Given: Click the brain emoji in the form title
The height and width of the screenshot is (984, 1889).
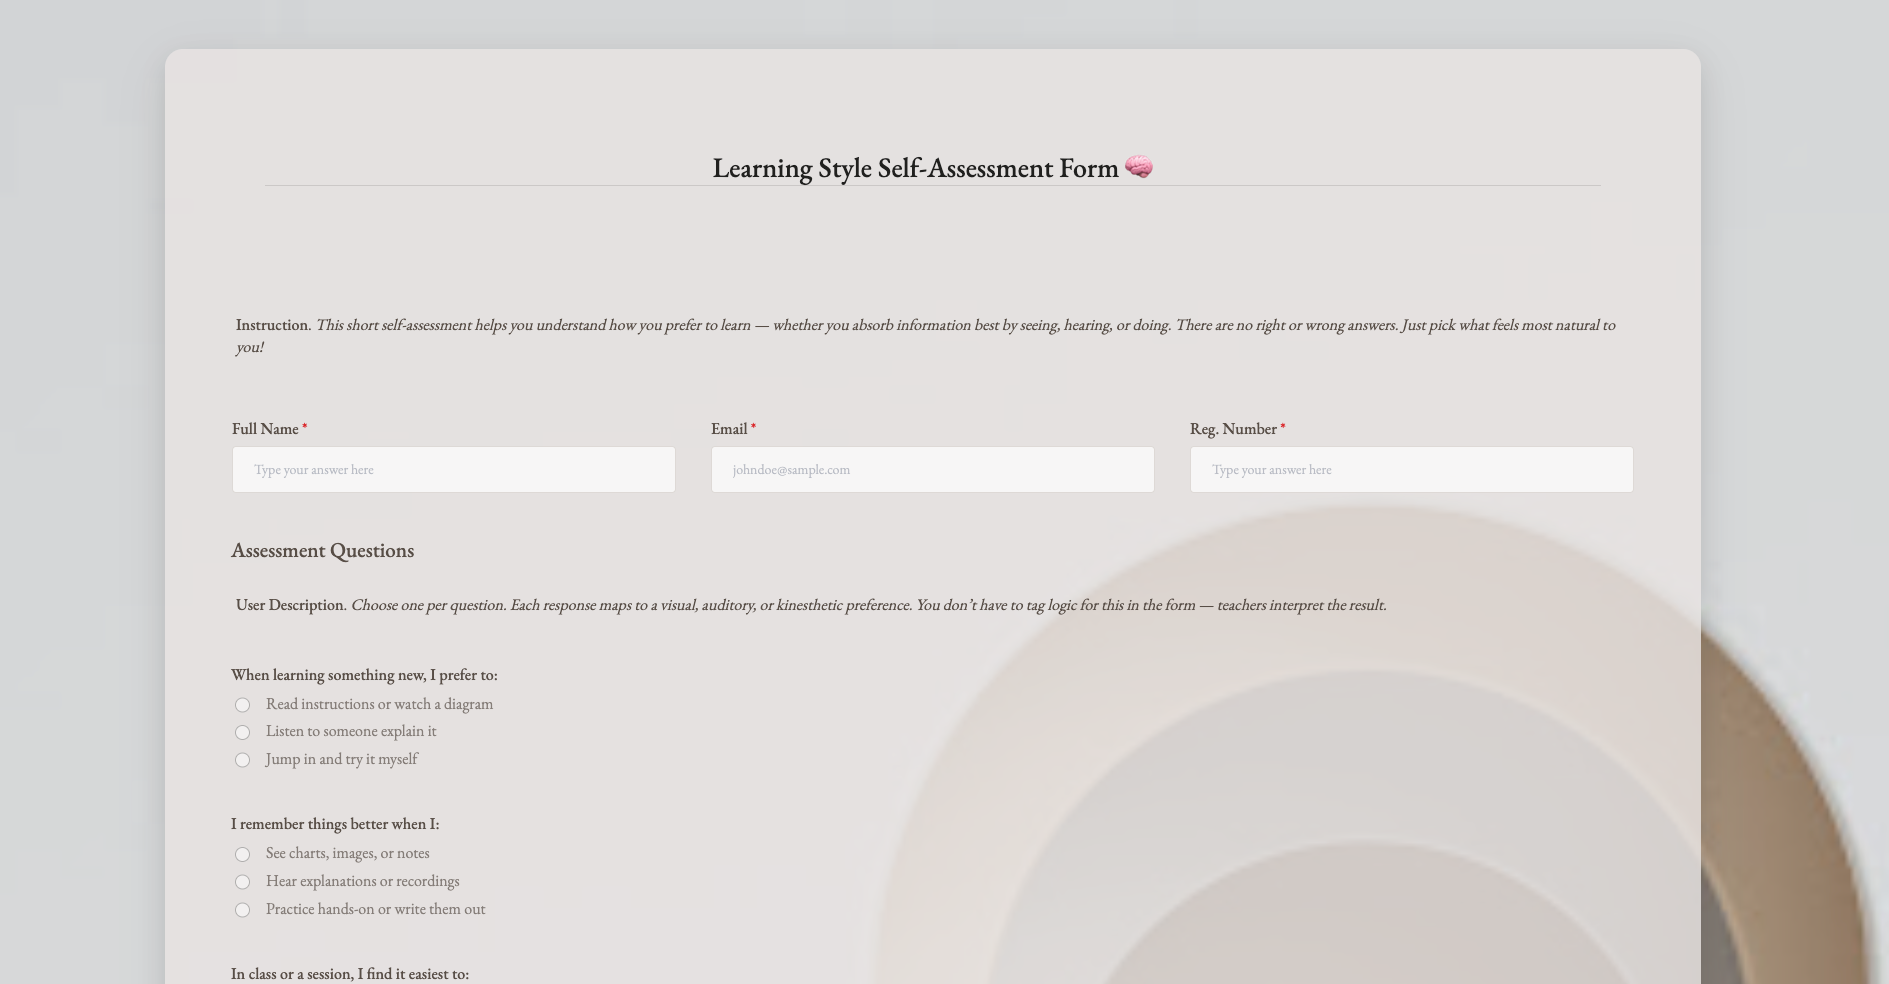Looking at the screenshot, I should click(1139, 167).
